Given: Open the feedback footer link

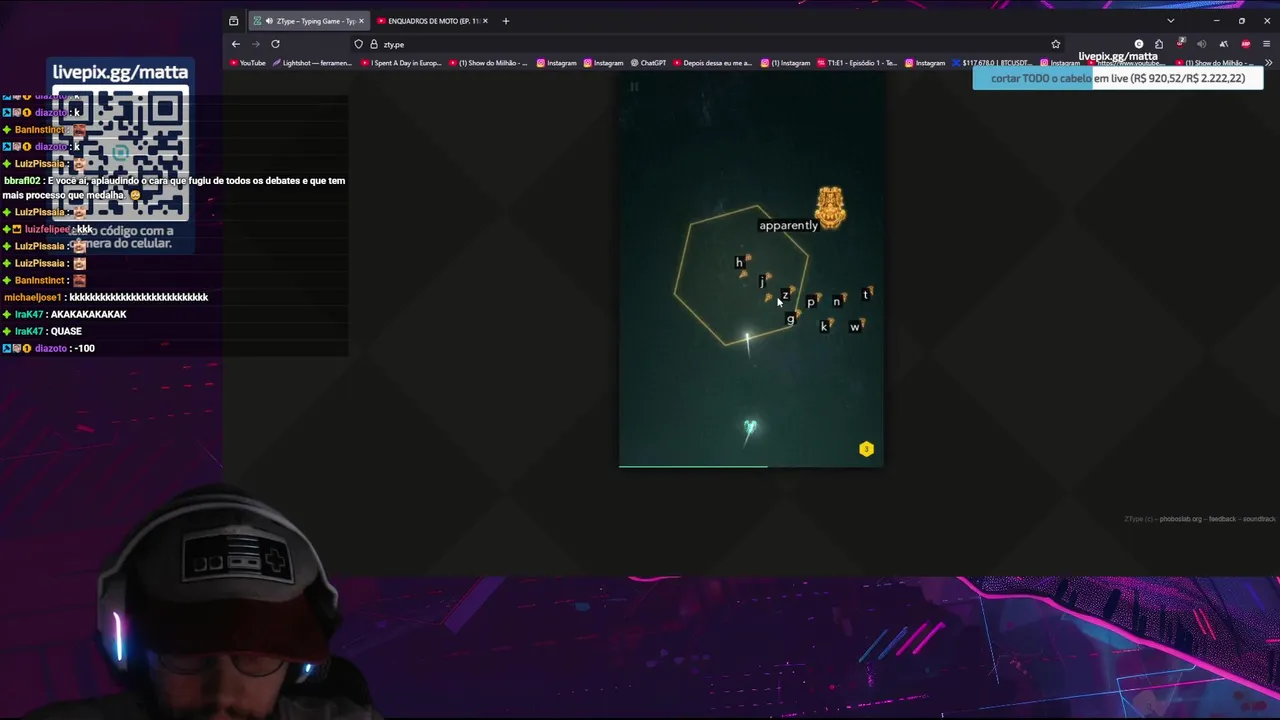Looking at the screenshot, I should [1223, 519].
